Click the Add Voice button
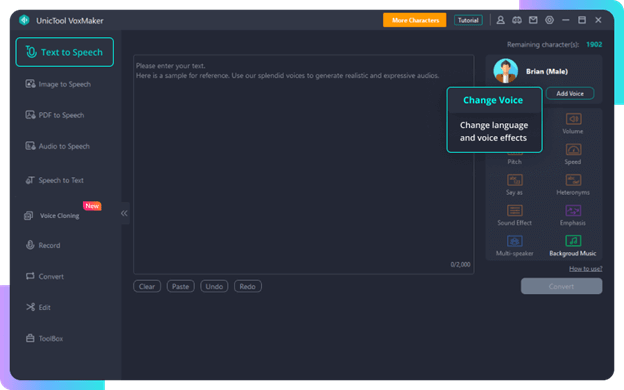Viewport: 624px width, 390px height. click(570, 94)
